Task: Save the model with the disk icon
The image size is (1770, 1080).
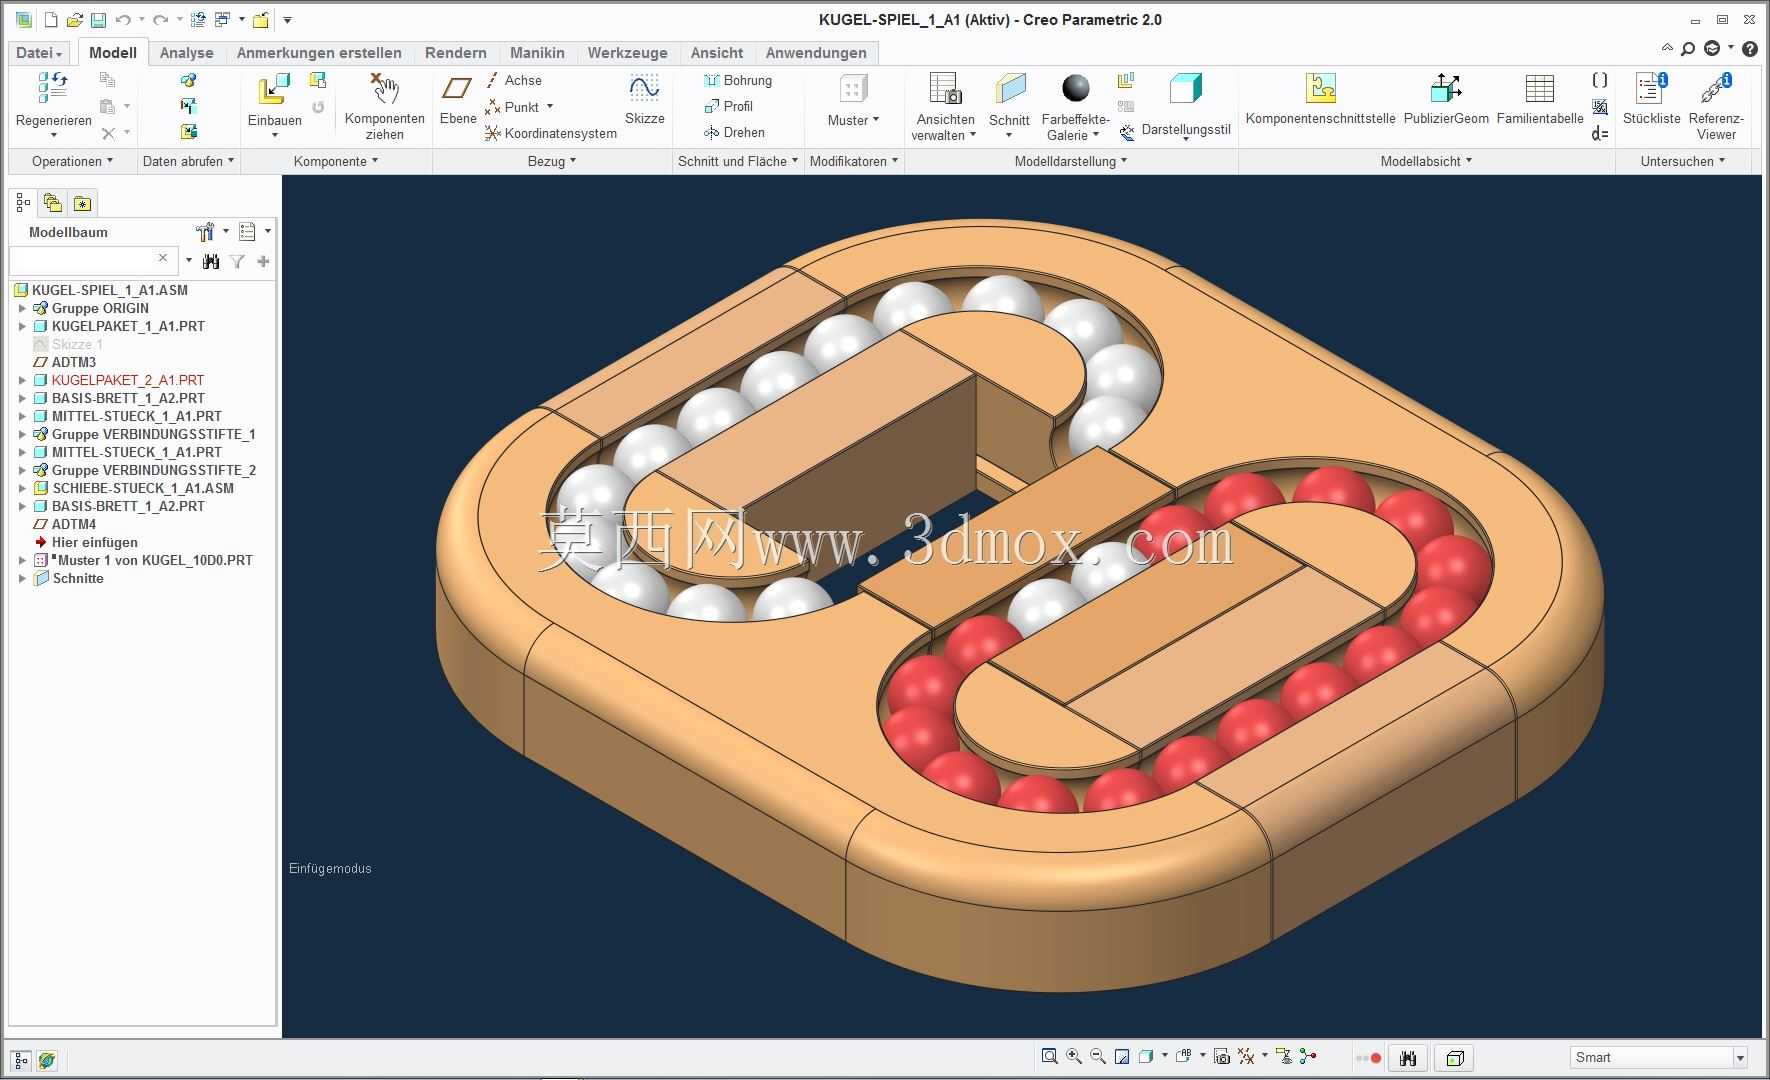Action: 98,20
